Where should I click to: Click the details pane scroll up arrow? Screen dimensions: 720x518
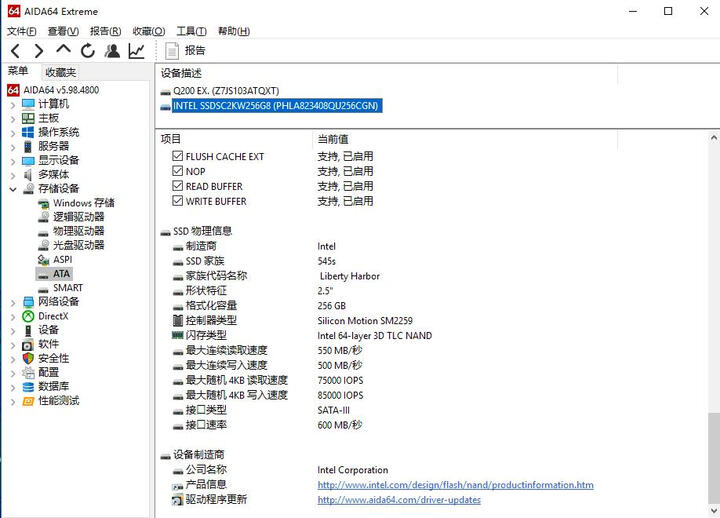click(714, 137)
